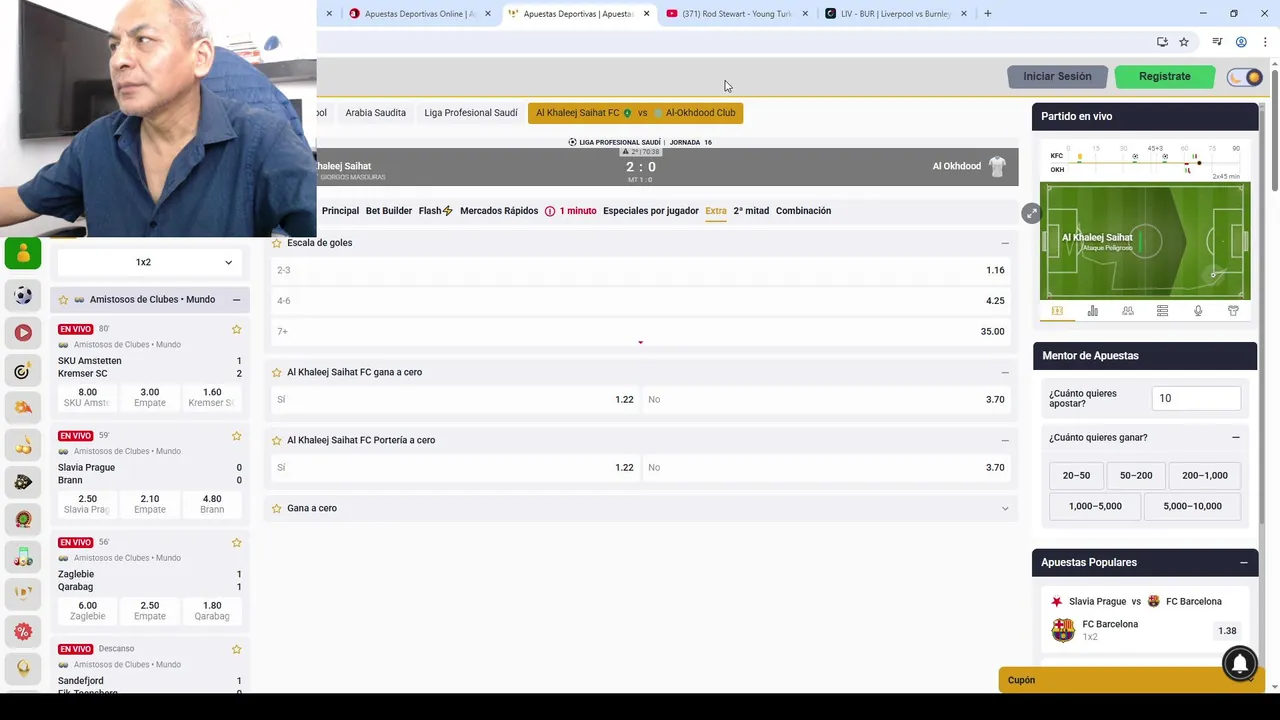Select 20–50 winnings range
Viewport: 1280px width, 720px height.
click(x=1076, y=476)
